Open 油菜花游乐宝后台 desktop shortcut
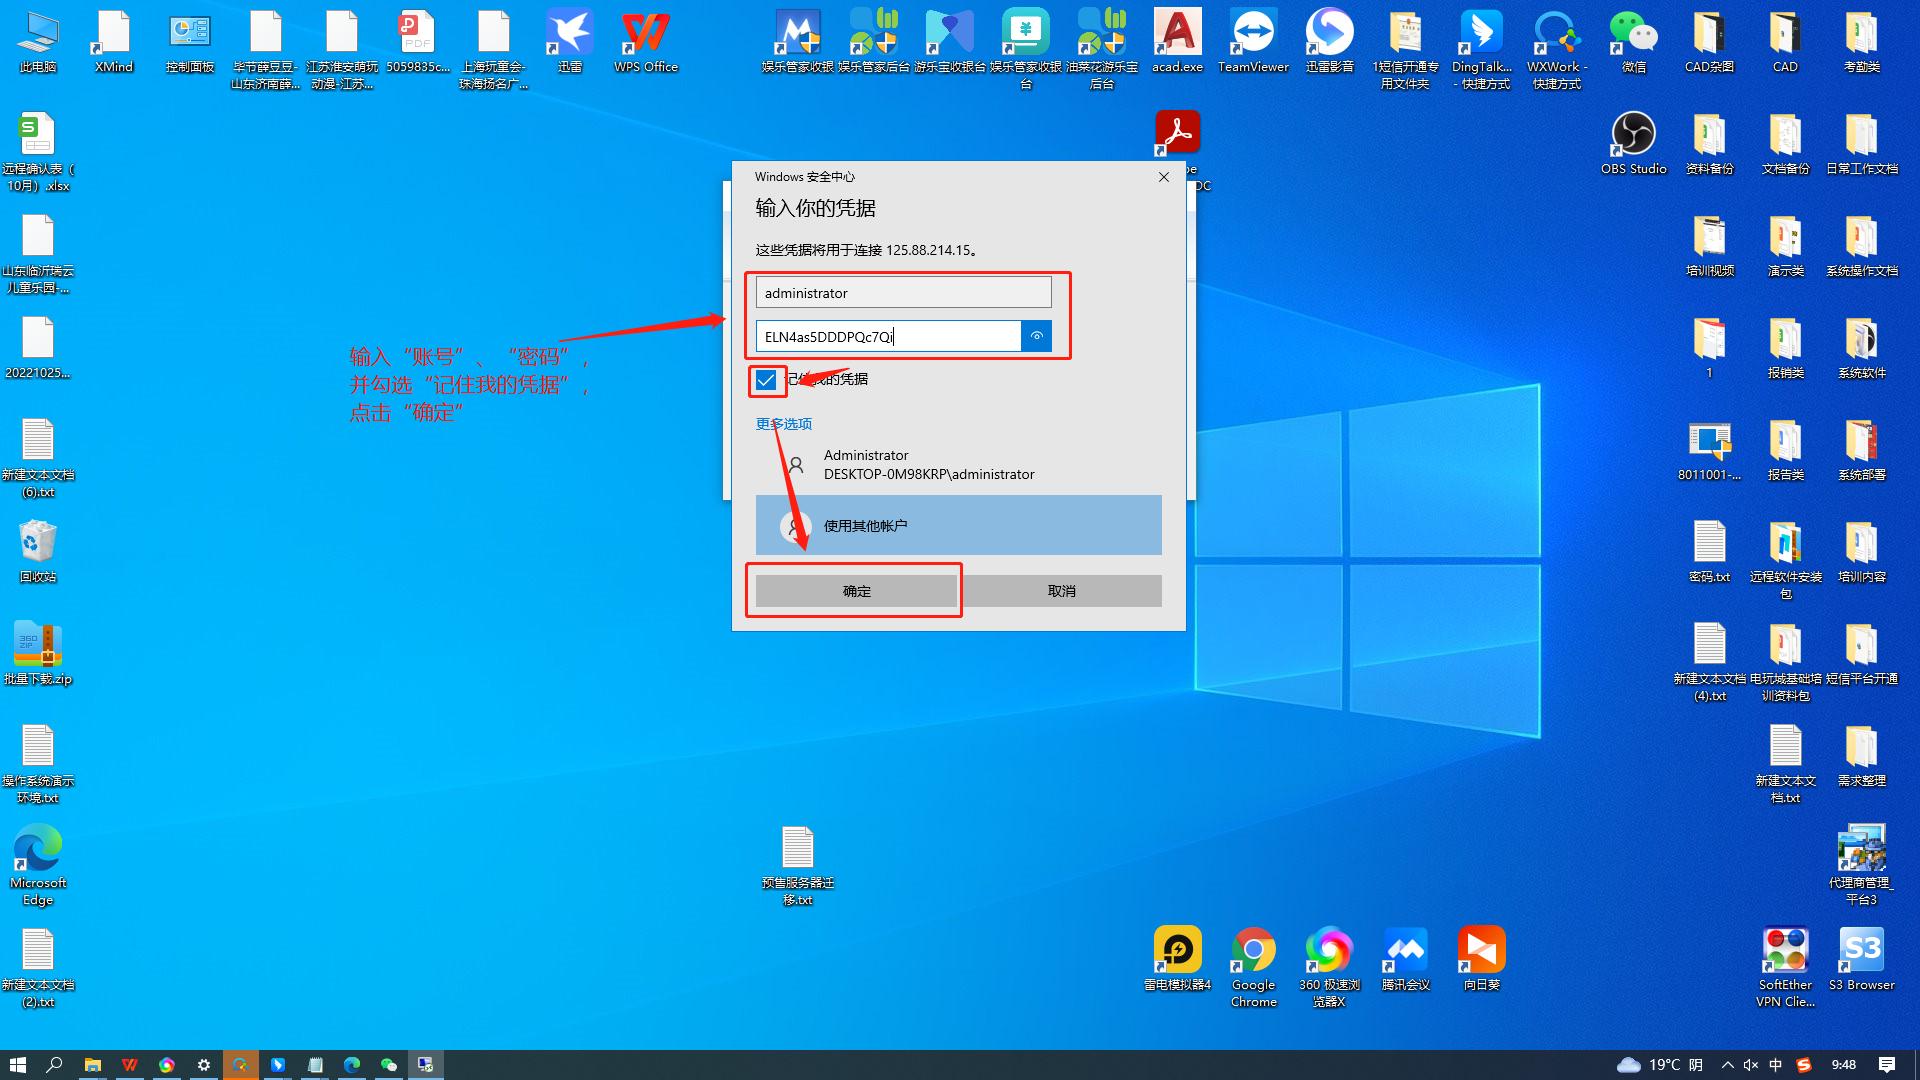Viewport: 1920px width, 1080px height. [x=1102, y=50]
